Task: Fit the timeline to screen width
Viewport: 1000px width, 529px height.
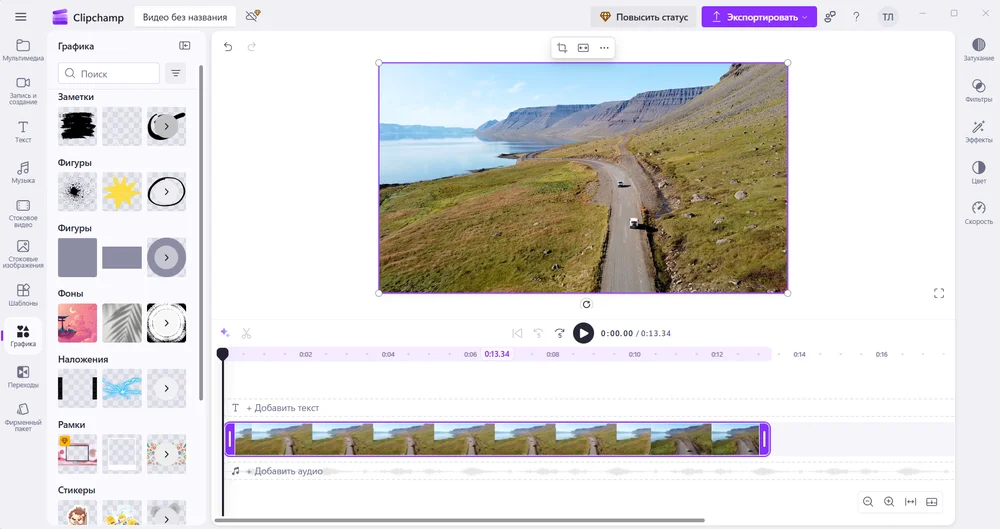Action: point(910,502)
